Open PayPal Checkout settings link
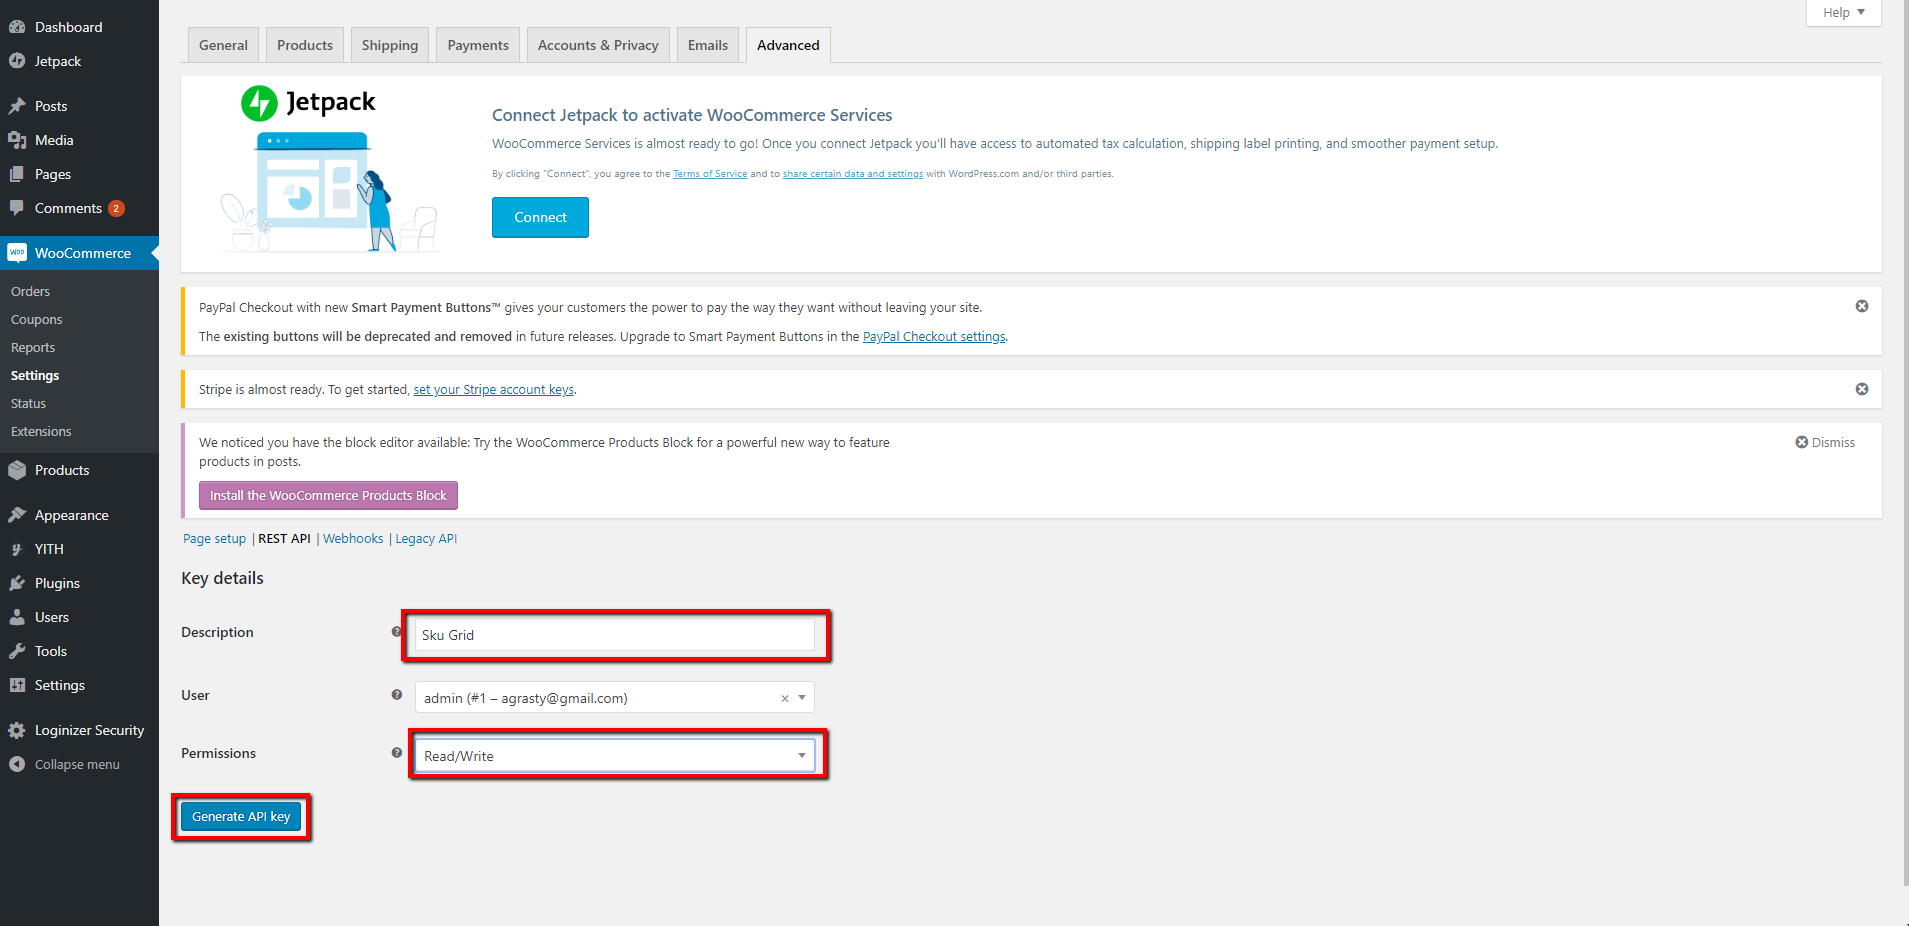1909x926 pixels. (934, 337)
